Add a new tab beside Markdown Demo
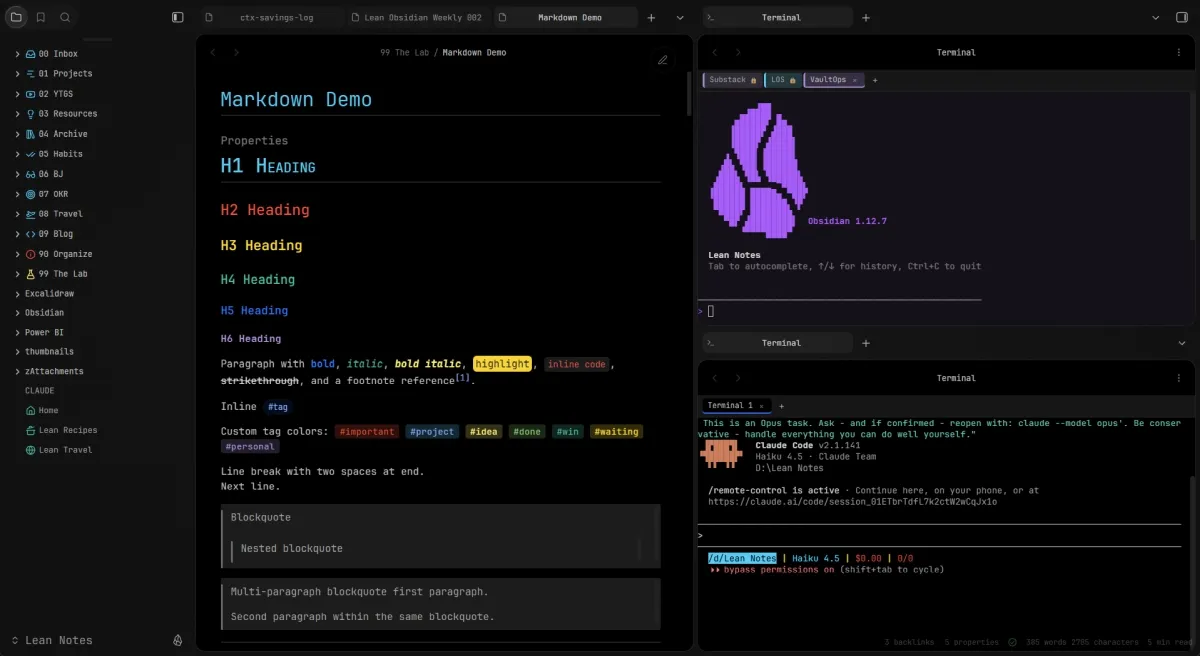1200x656 pixels. (x=652, y=17)
